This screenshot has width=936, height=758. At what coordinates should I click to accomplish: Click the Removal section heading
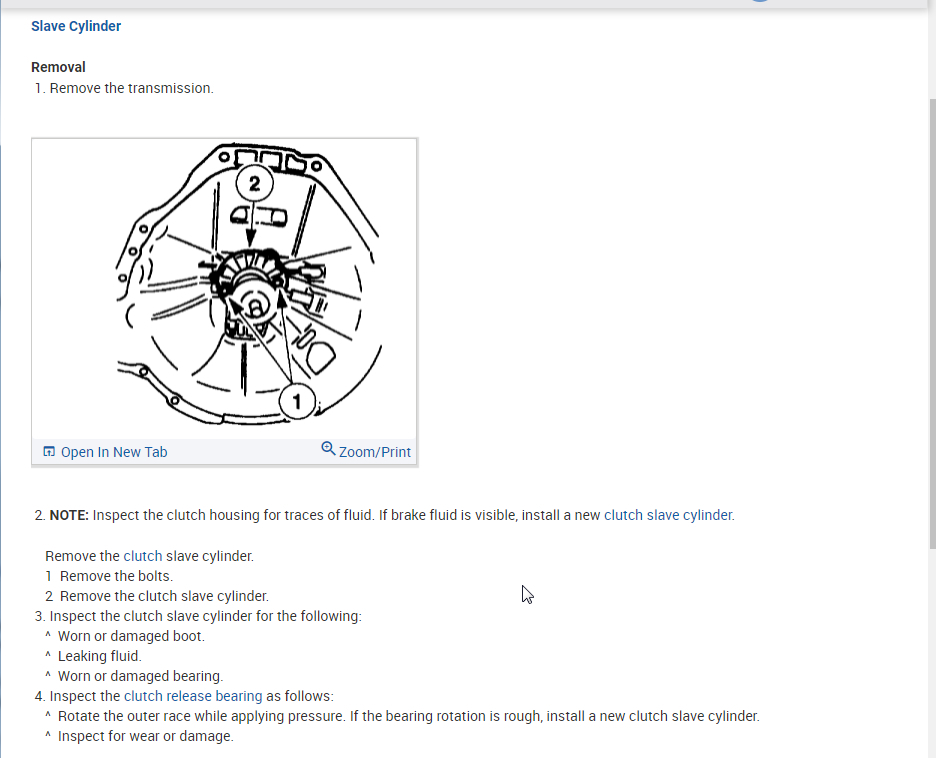(58, 67)
